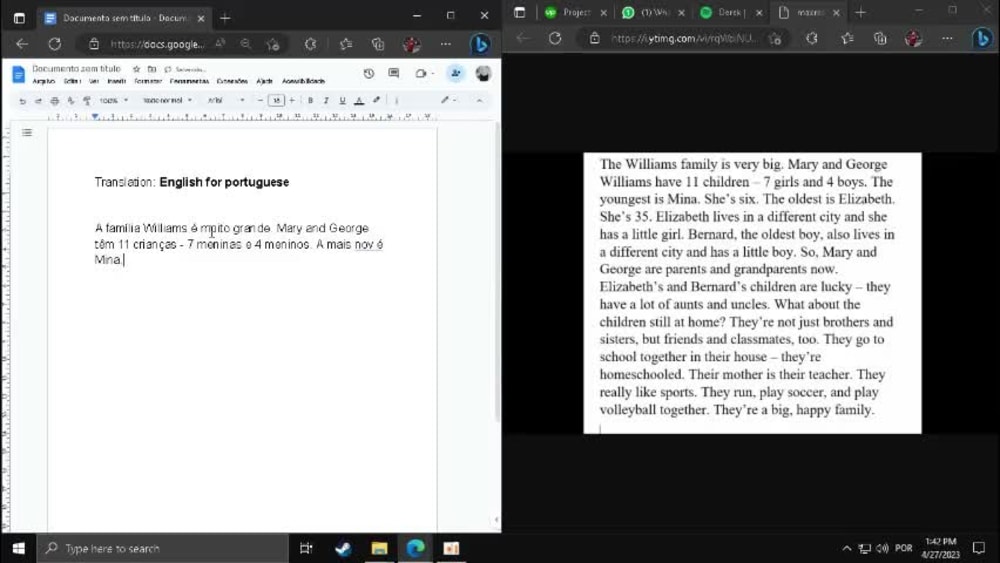
Task: Click the Share button in Docs
Action: [456, 74]
